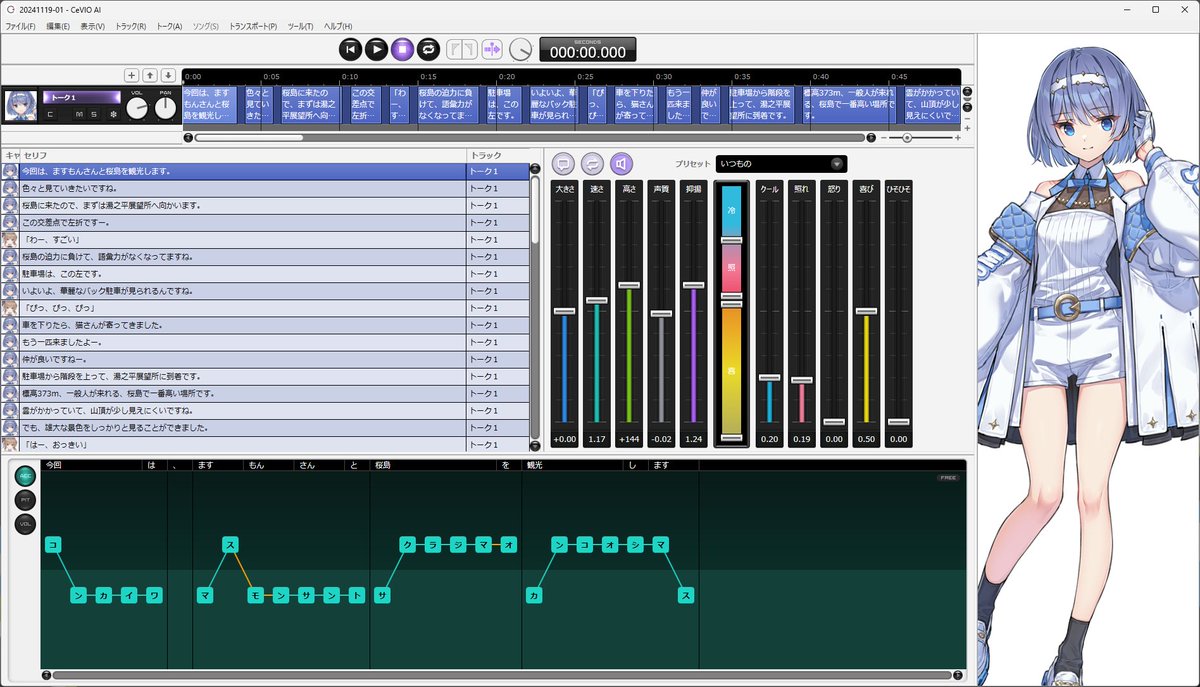Open the ヘルプ(H) menu

[x=338, y=26]
